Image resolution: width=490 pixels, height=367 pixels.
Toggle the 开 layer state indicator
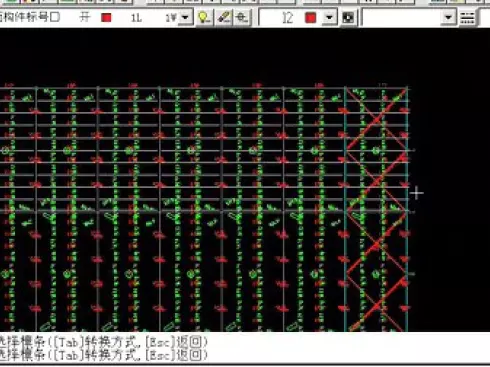click(85, 17)
